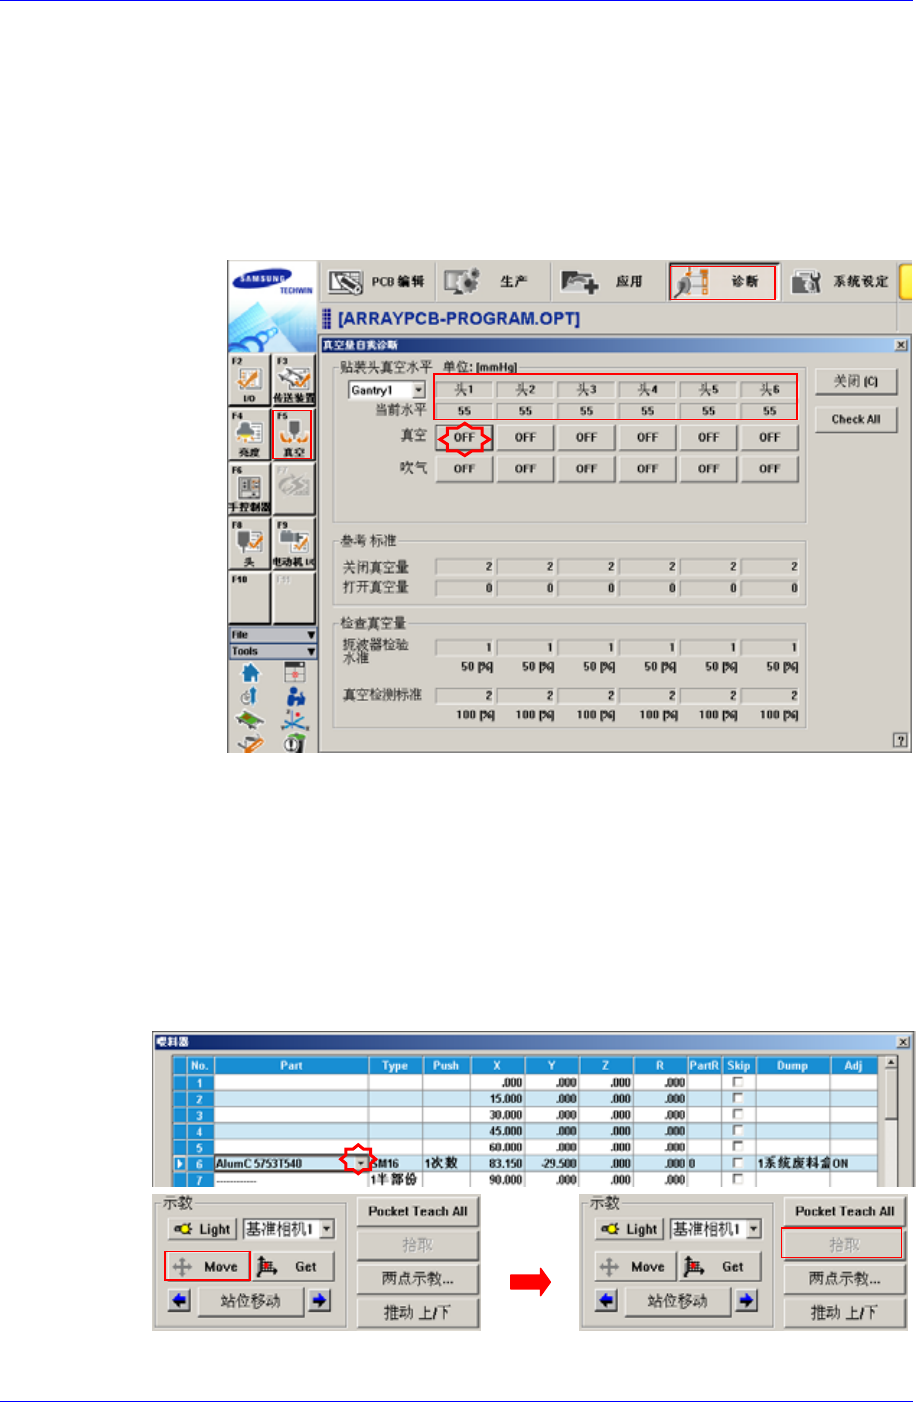916x1402 pixels.
Task: Click Move in the right 示教 panel
Action: pyautogui.click(x=635, y=1267)
